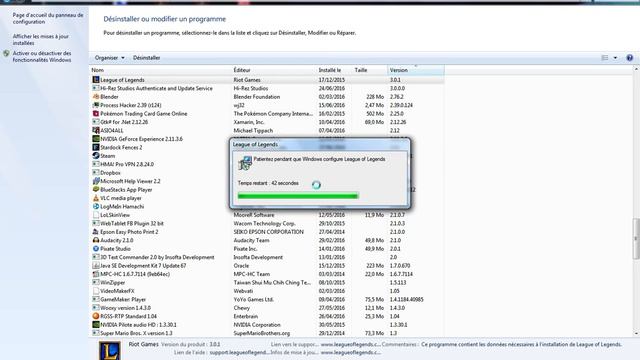The width and height of the screenshot is (640, 360).
Task: Click the Blender Foundation publisher cell
Action: [x=257, y=97]
